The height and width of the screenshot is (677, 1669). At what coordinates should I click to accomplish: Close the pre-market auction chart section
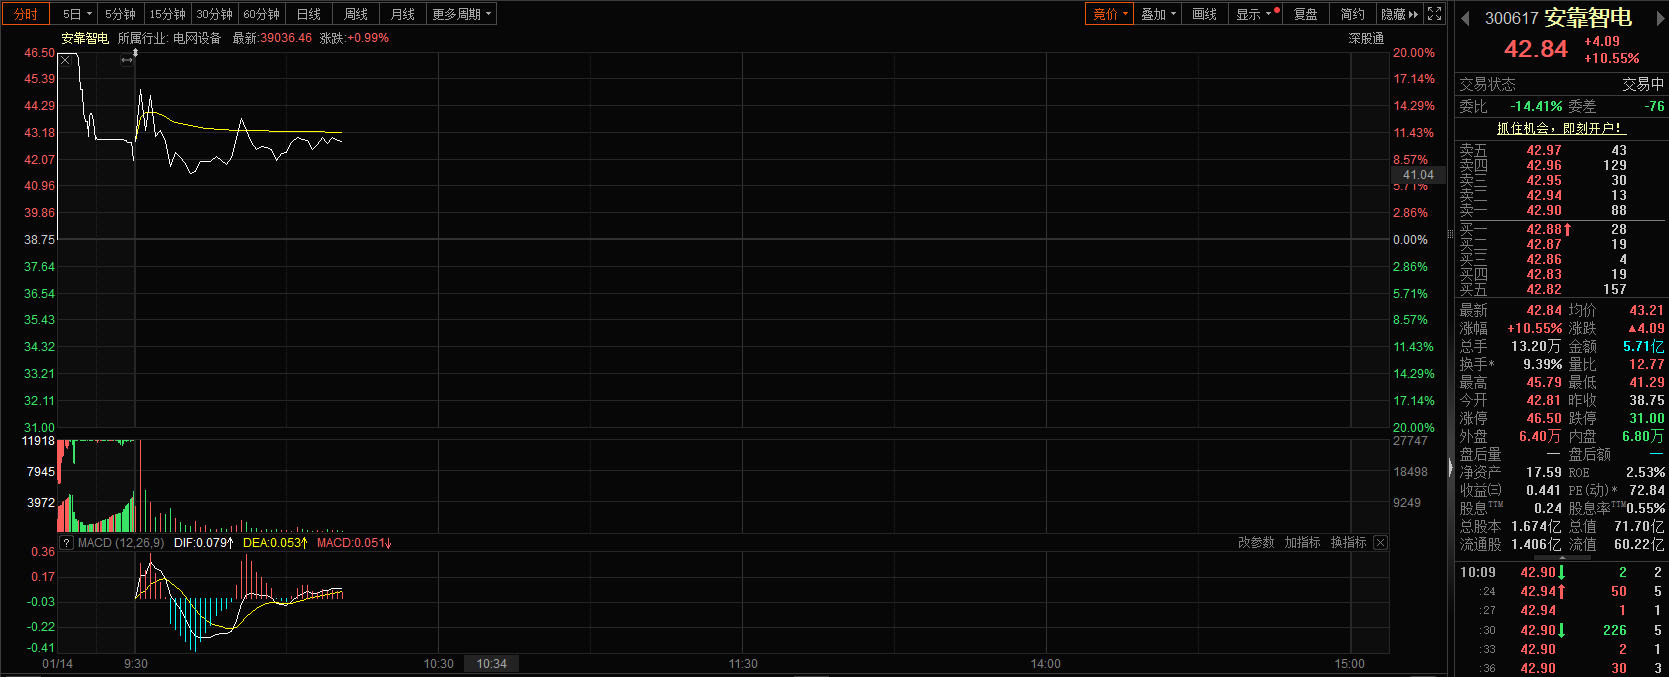point(66,60)
